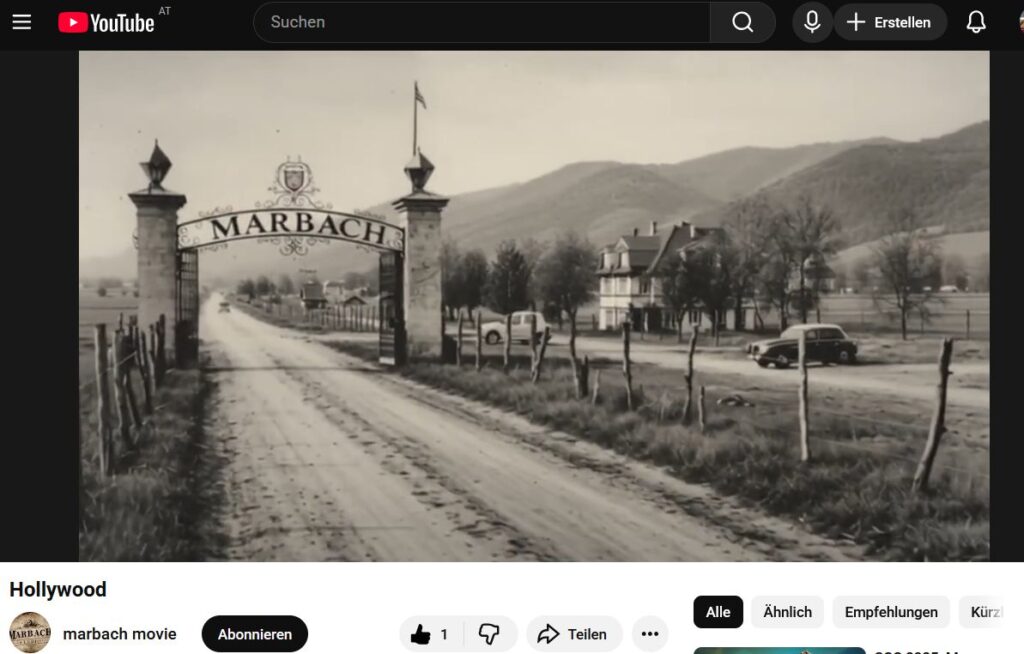Switch to the Ähnlich filter chip
1024x654 pixels.
click(787, 612)
